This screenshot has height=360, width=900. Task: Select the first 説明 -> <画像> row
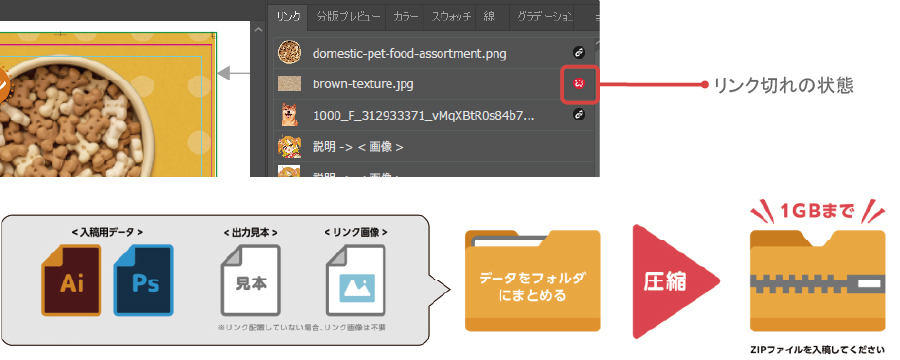click(x=433, y=146)
